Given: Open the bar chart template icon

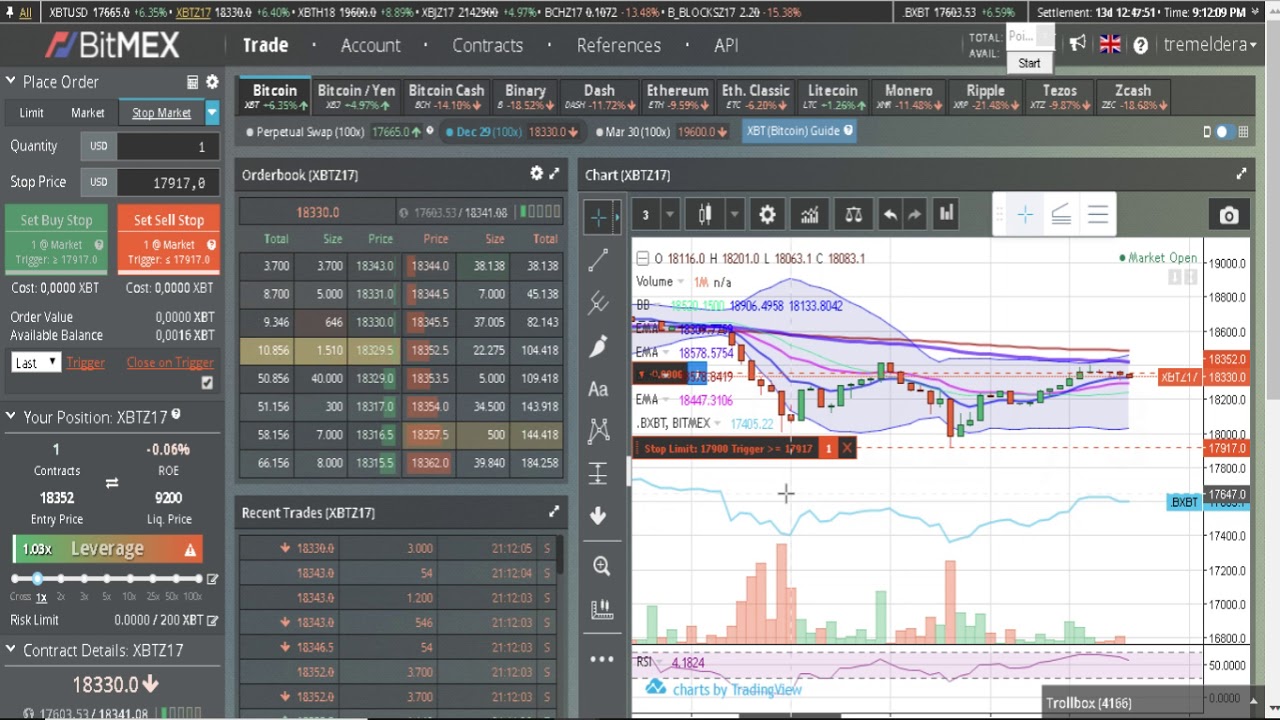Looking at the screenshot, I should [946, 214].
